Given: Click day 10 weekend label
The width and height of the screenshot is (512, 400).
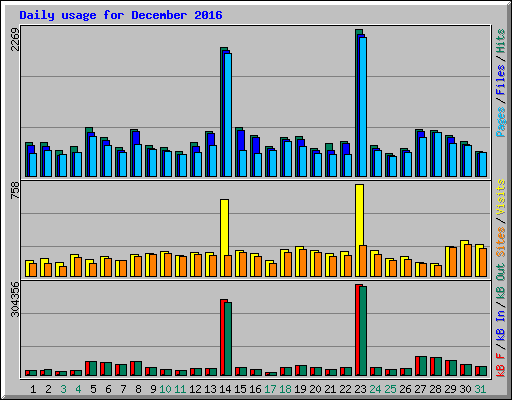Looking at the screenshot, I should [x=165, y=389].
